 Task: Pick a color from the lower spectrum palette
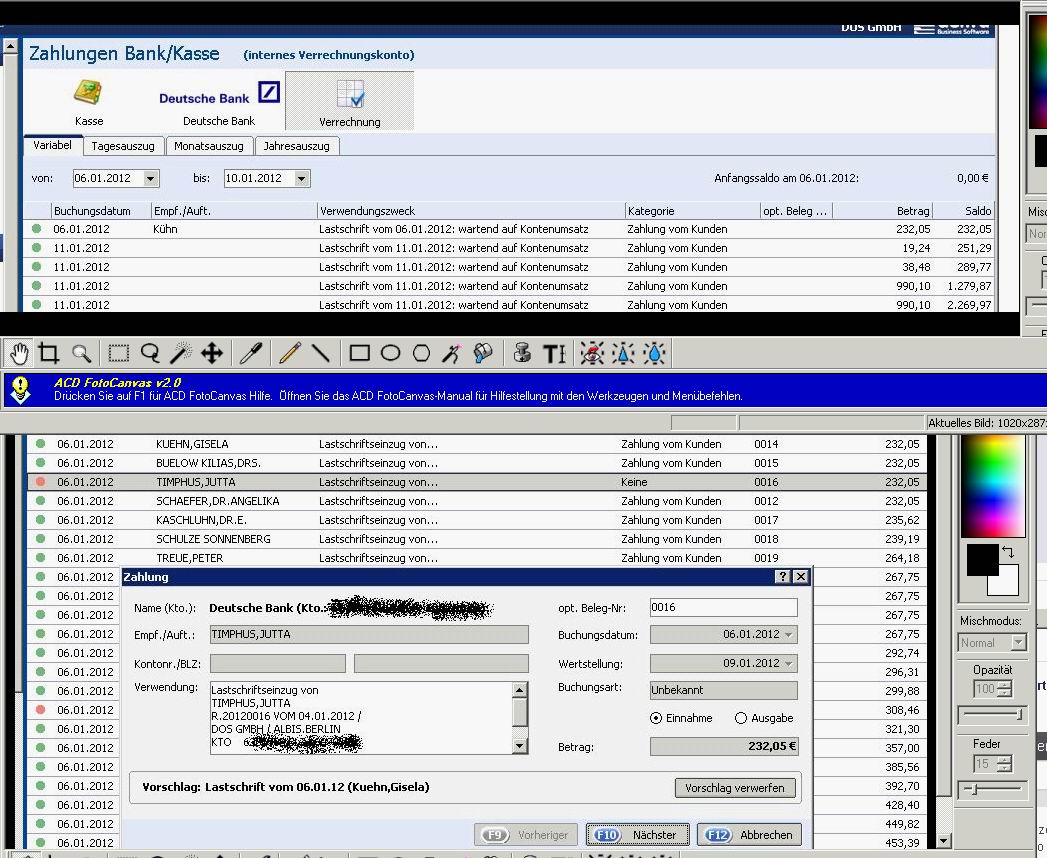(x=992, y=486)
